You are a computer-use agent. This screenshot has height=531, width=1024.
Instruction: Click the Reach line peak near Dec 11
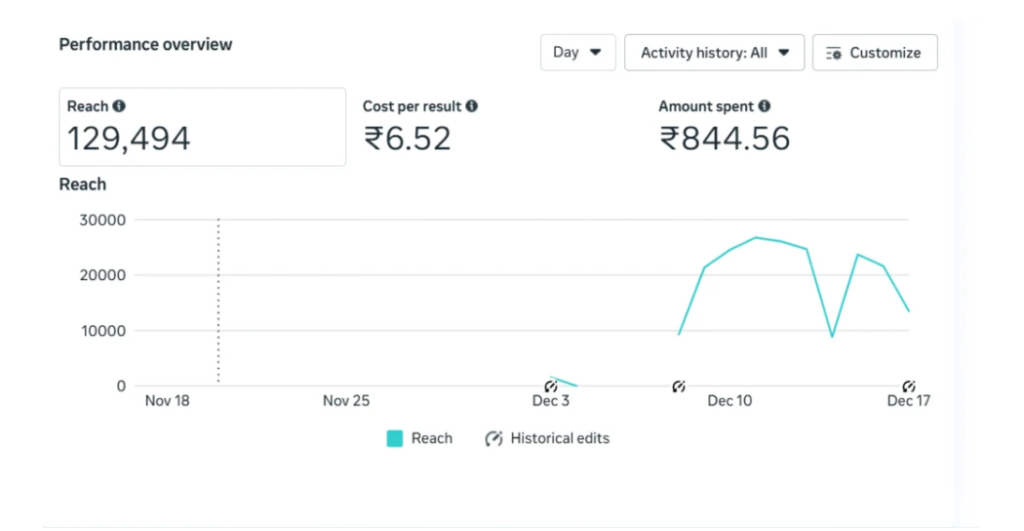coord(755,238)
